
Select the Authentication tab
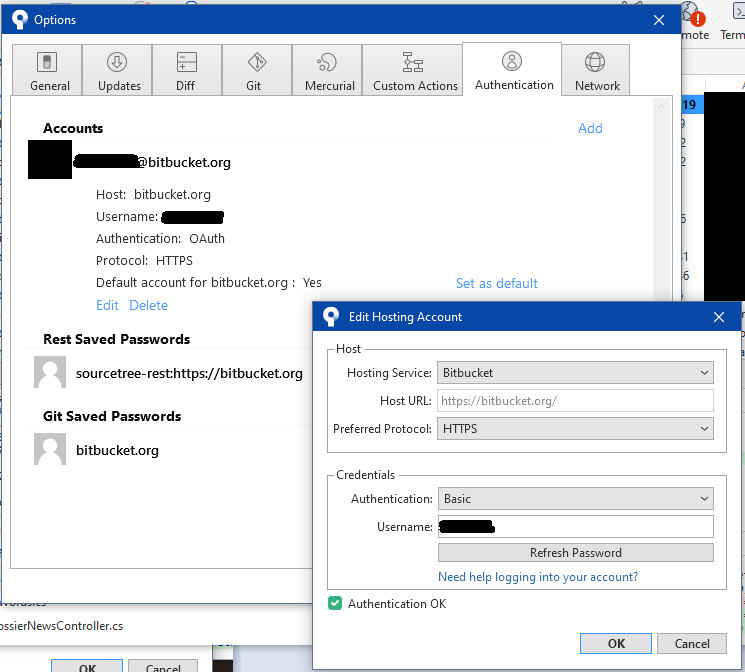pos(512,69)
